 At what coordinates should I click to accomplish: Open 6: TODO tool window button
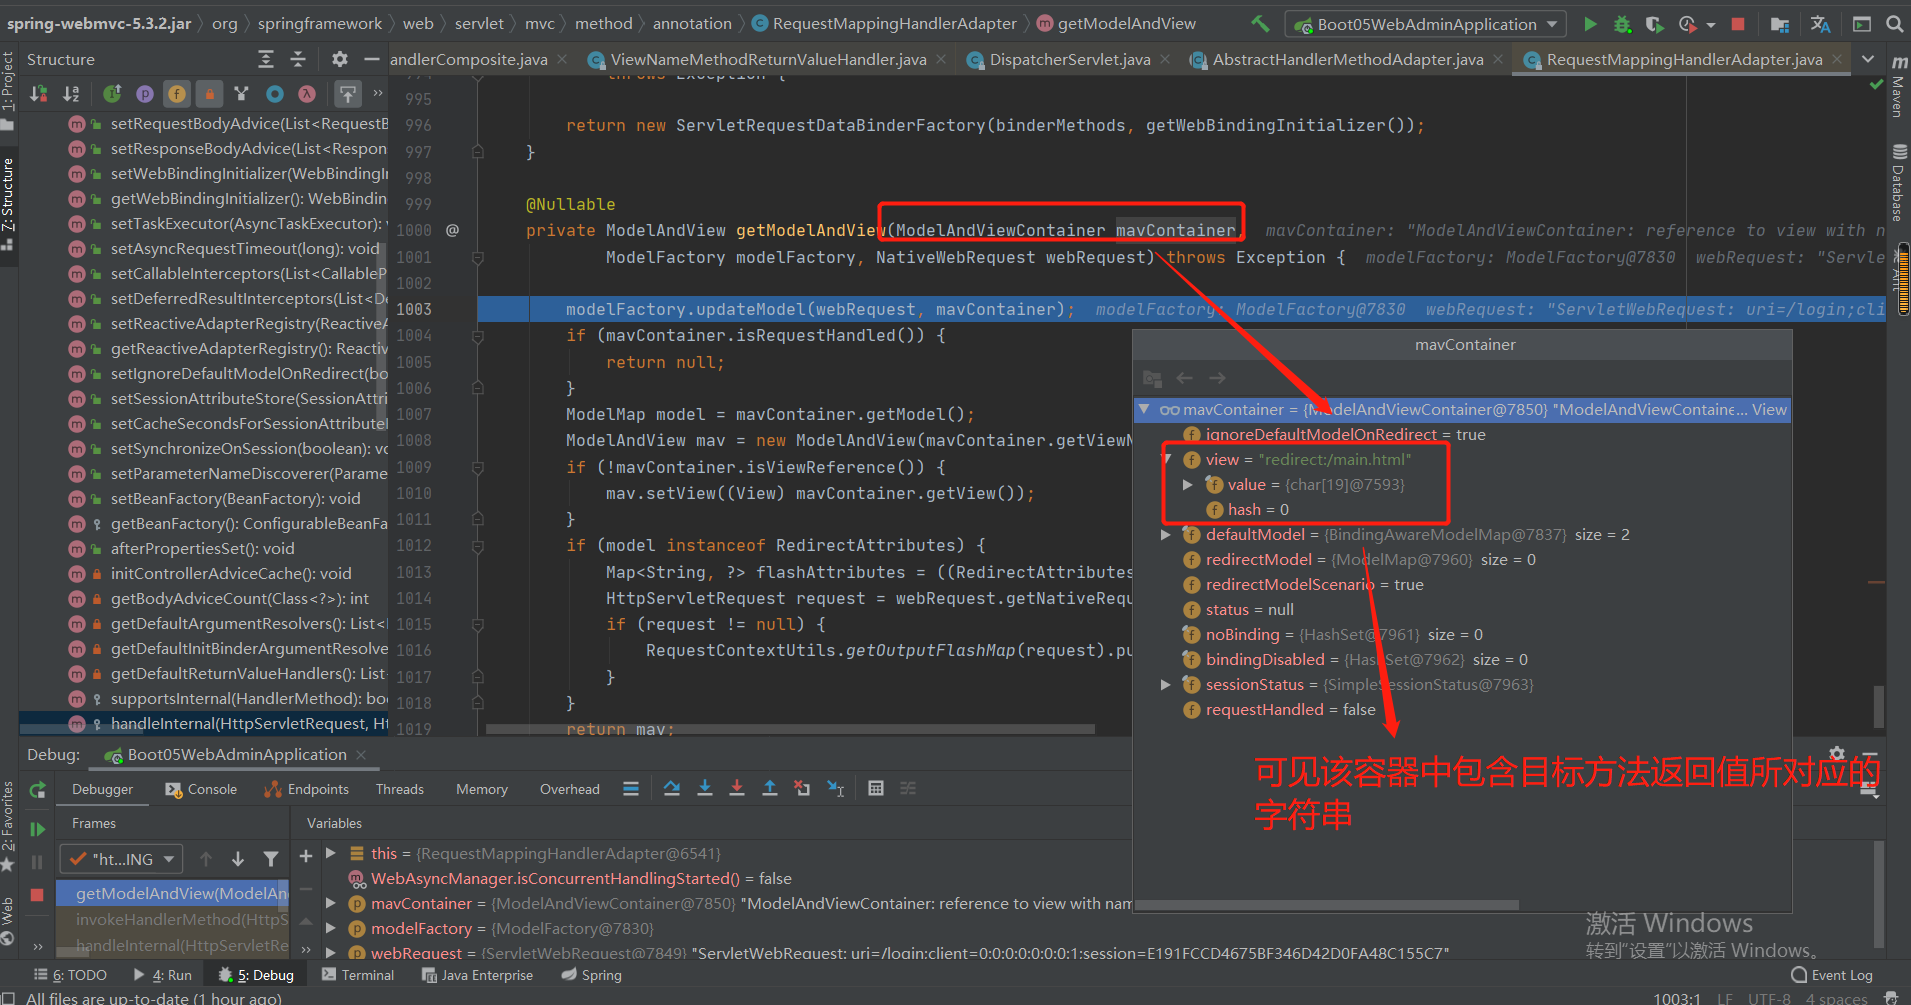[x=71, y=975]
